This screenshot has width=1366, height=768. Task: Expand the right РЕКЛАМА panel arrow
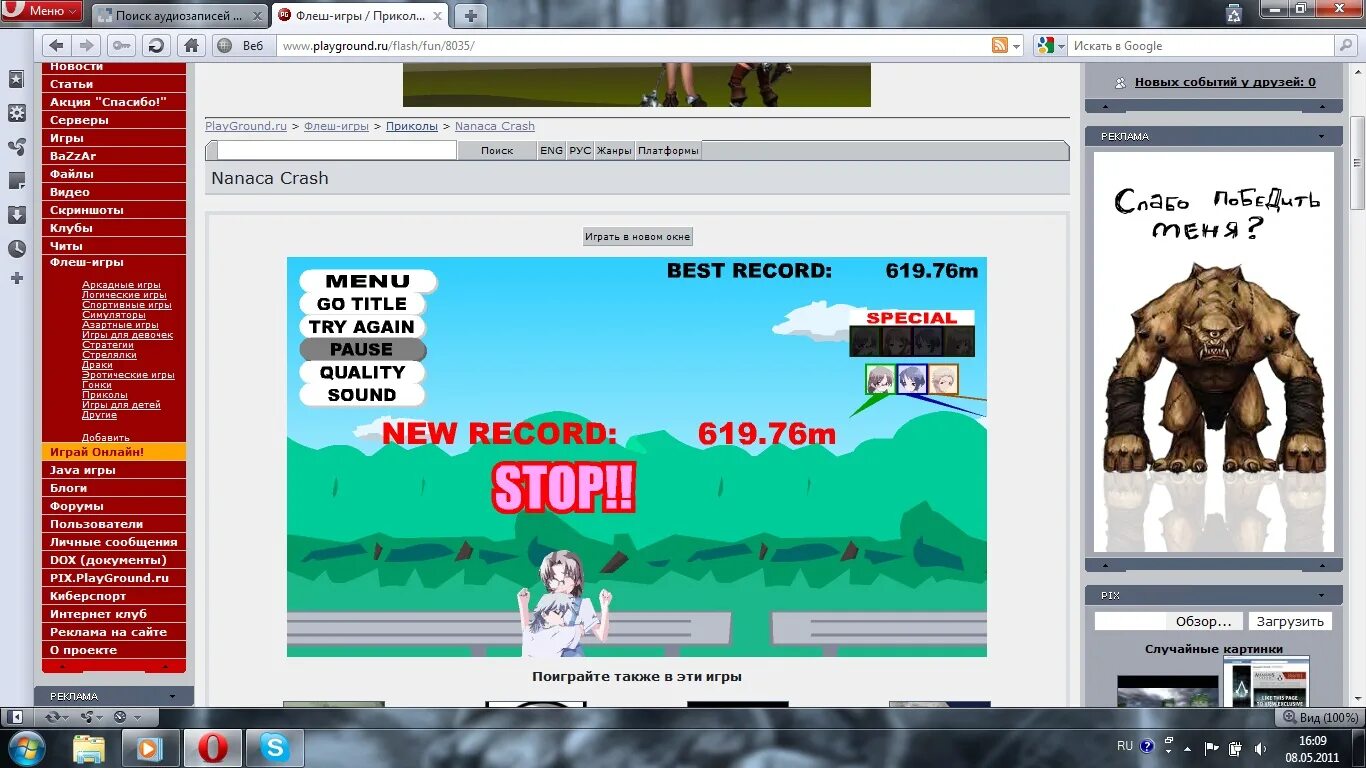point(1322,136)
